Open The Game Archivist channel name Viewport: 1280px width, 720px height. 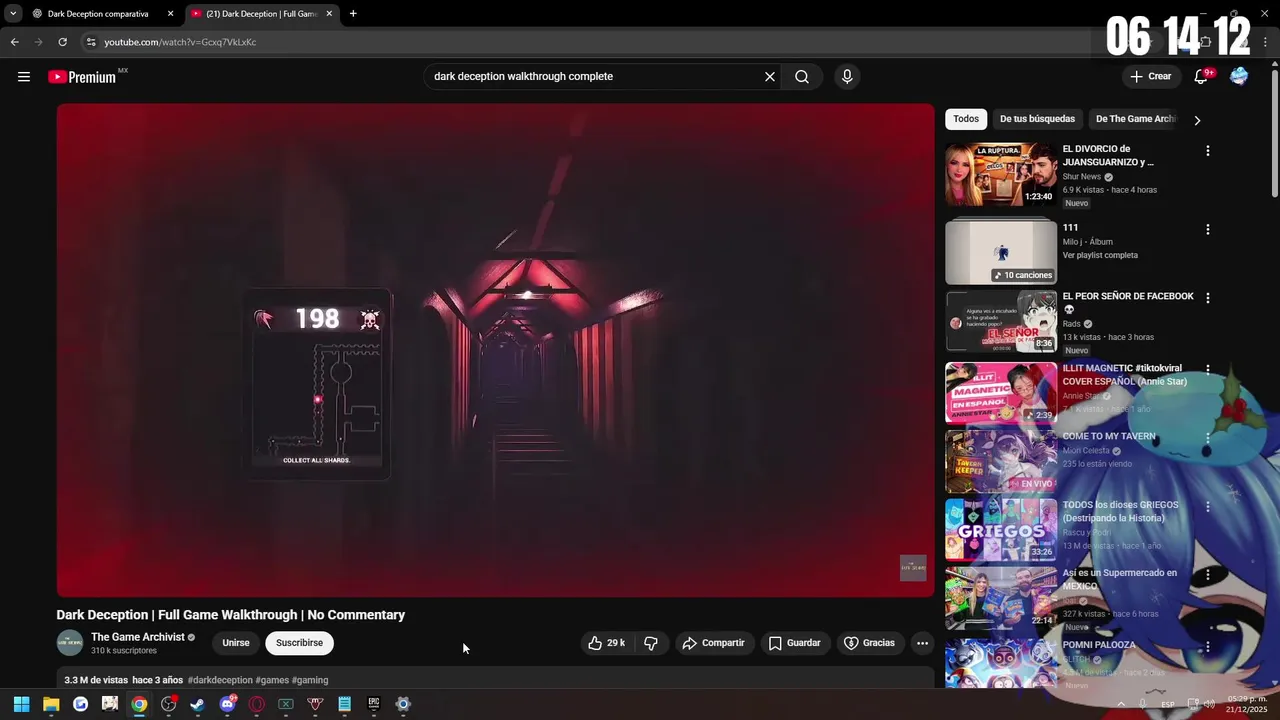(138, 637)
